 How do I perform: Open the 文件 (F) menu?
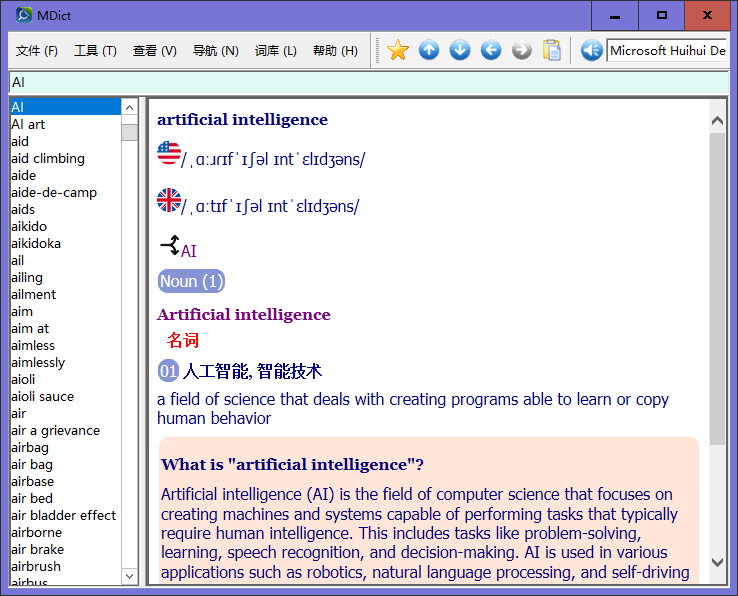click(36, 50)
